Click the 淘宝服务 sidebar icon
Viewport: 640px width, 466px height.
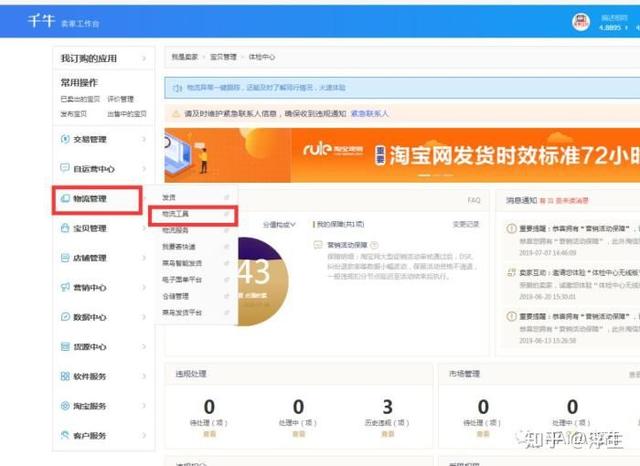coord(65,406)
